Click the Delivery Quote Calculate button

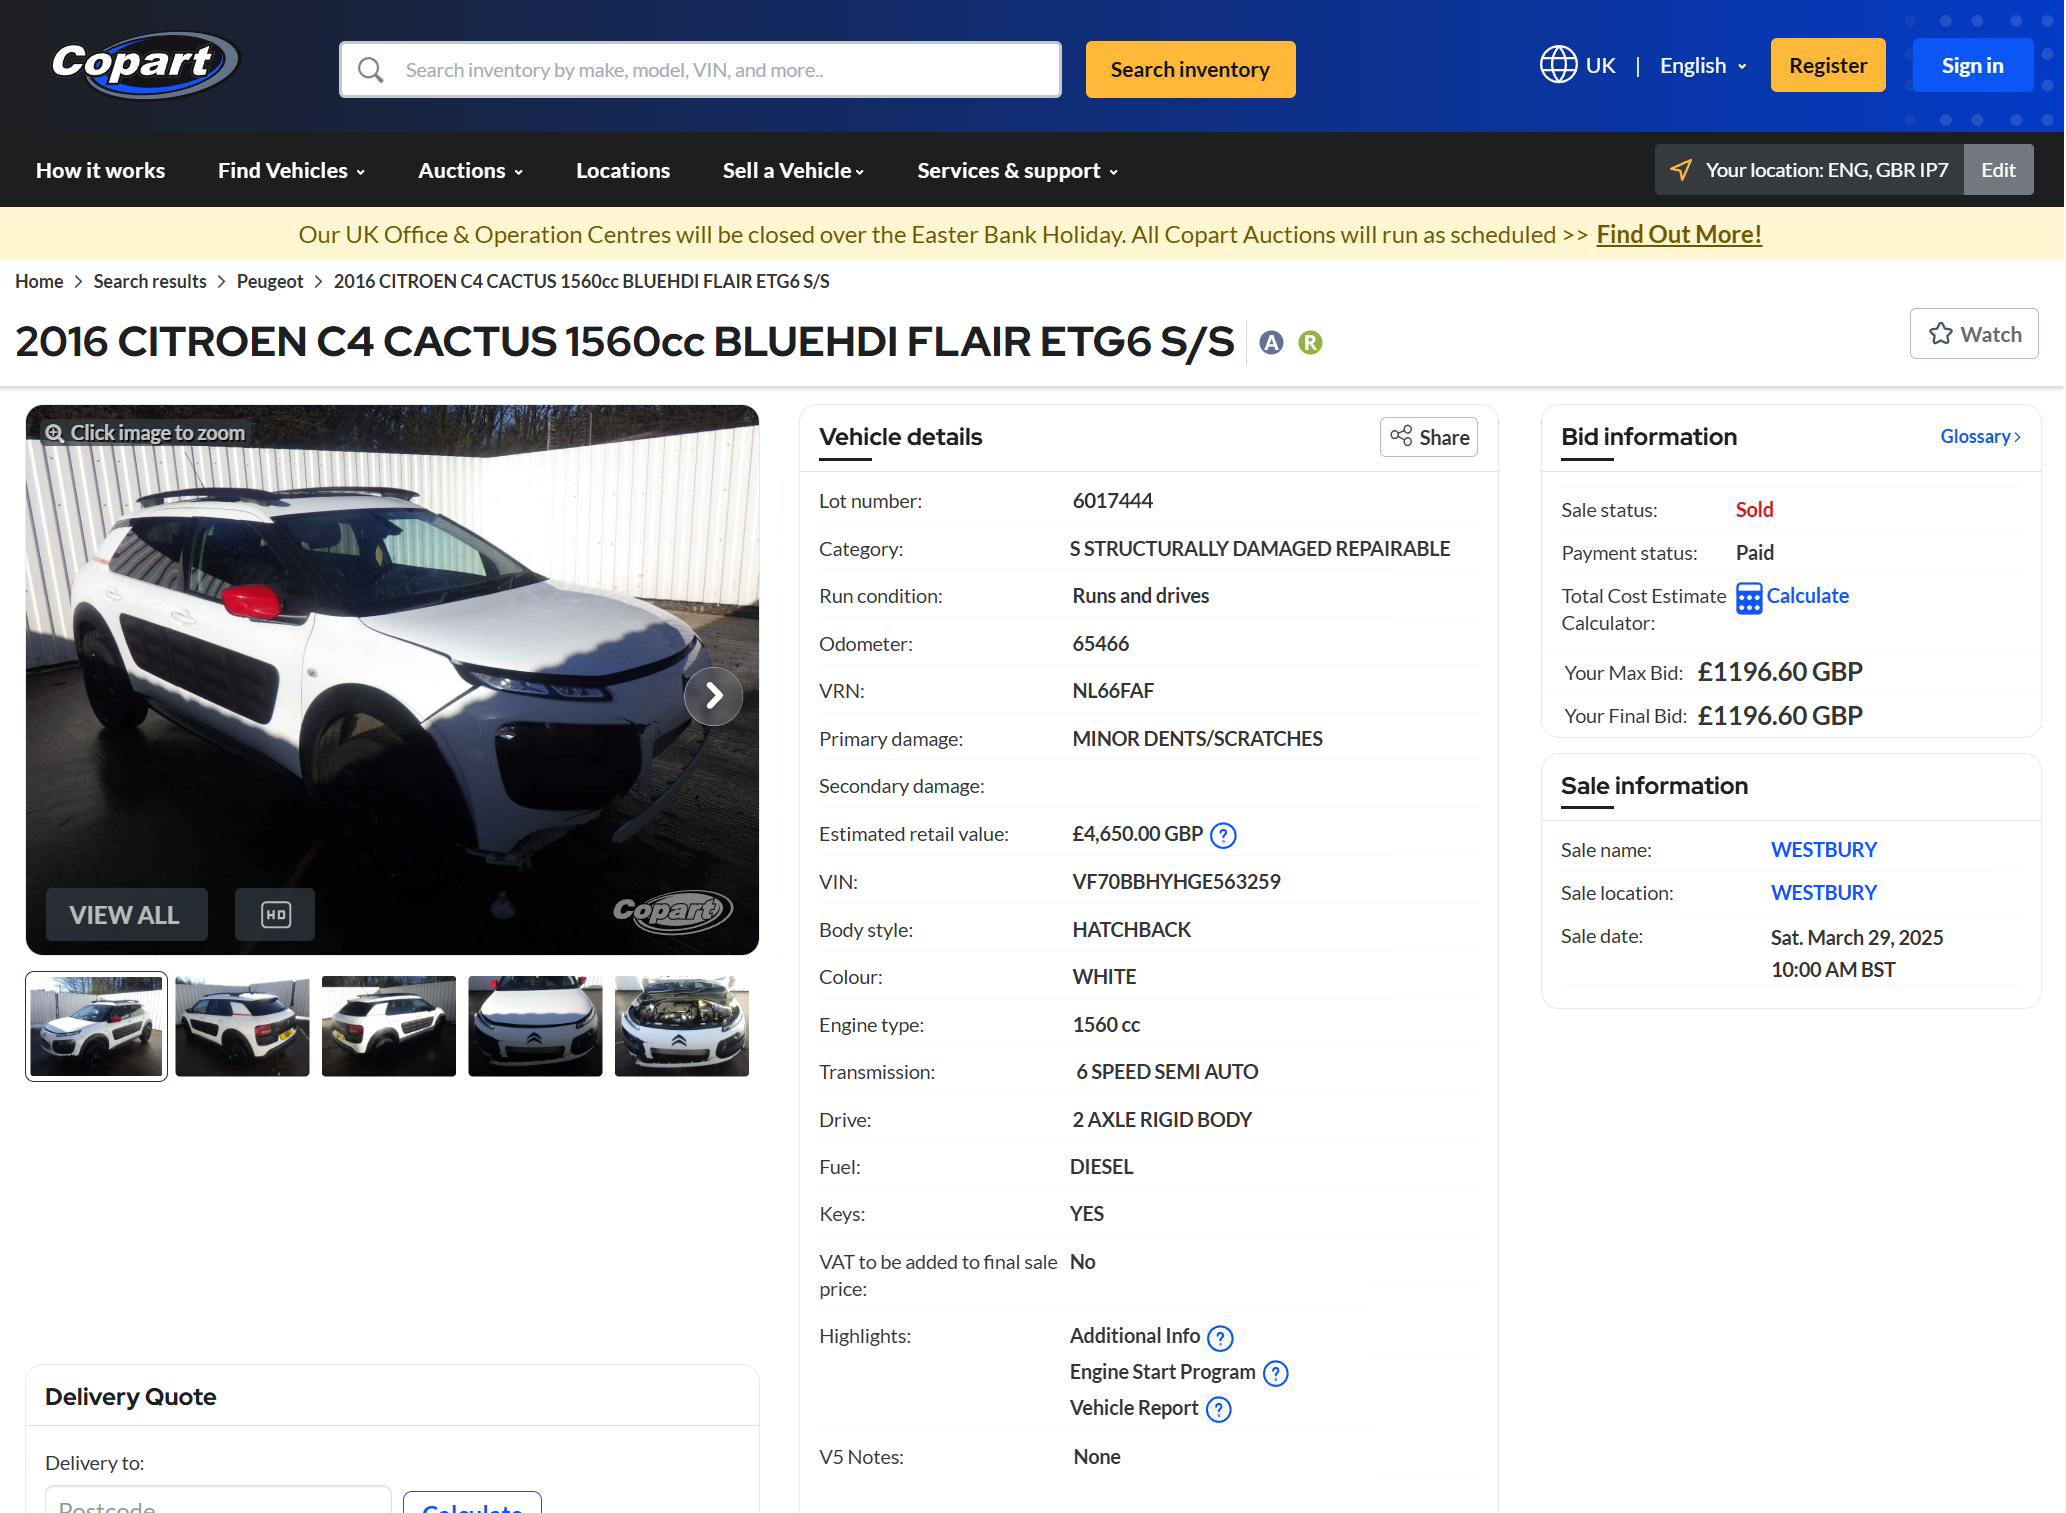[x=472, y=1502]
